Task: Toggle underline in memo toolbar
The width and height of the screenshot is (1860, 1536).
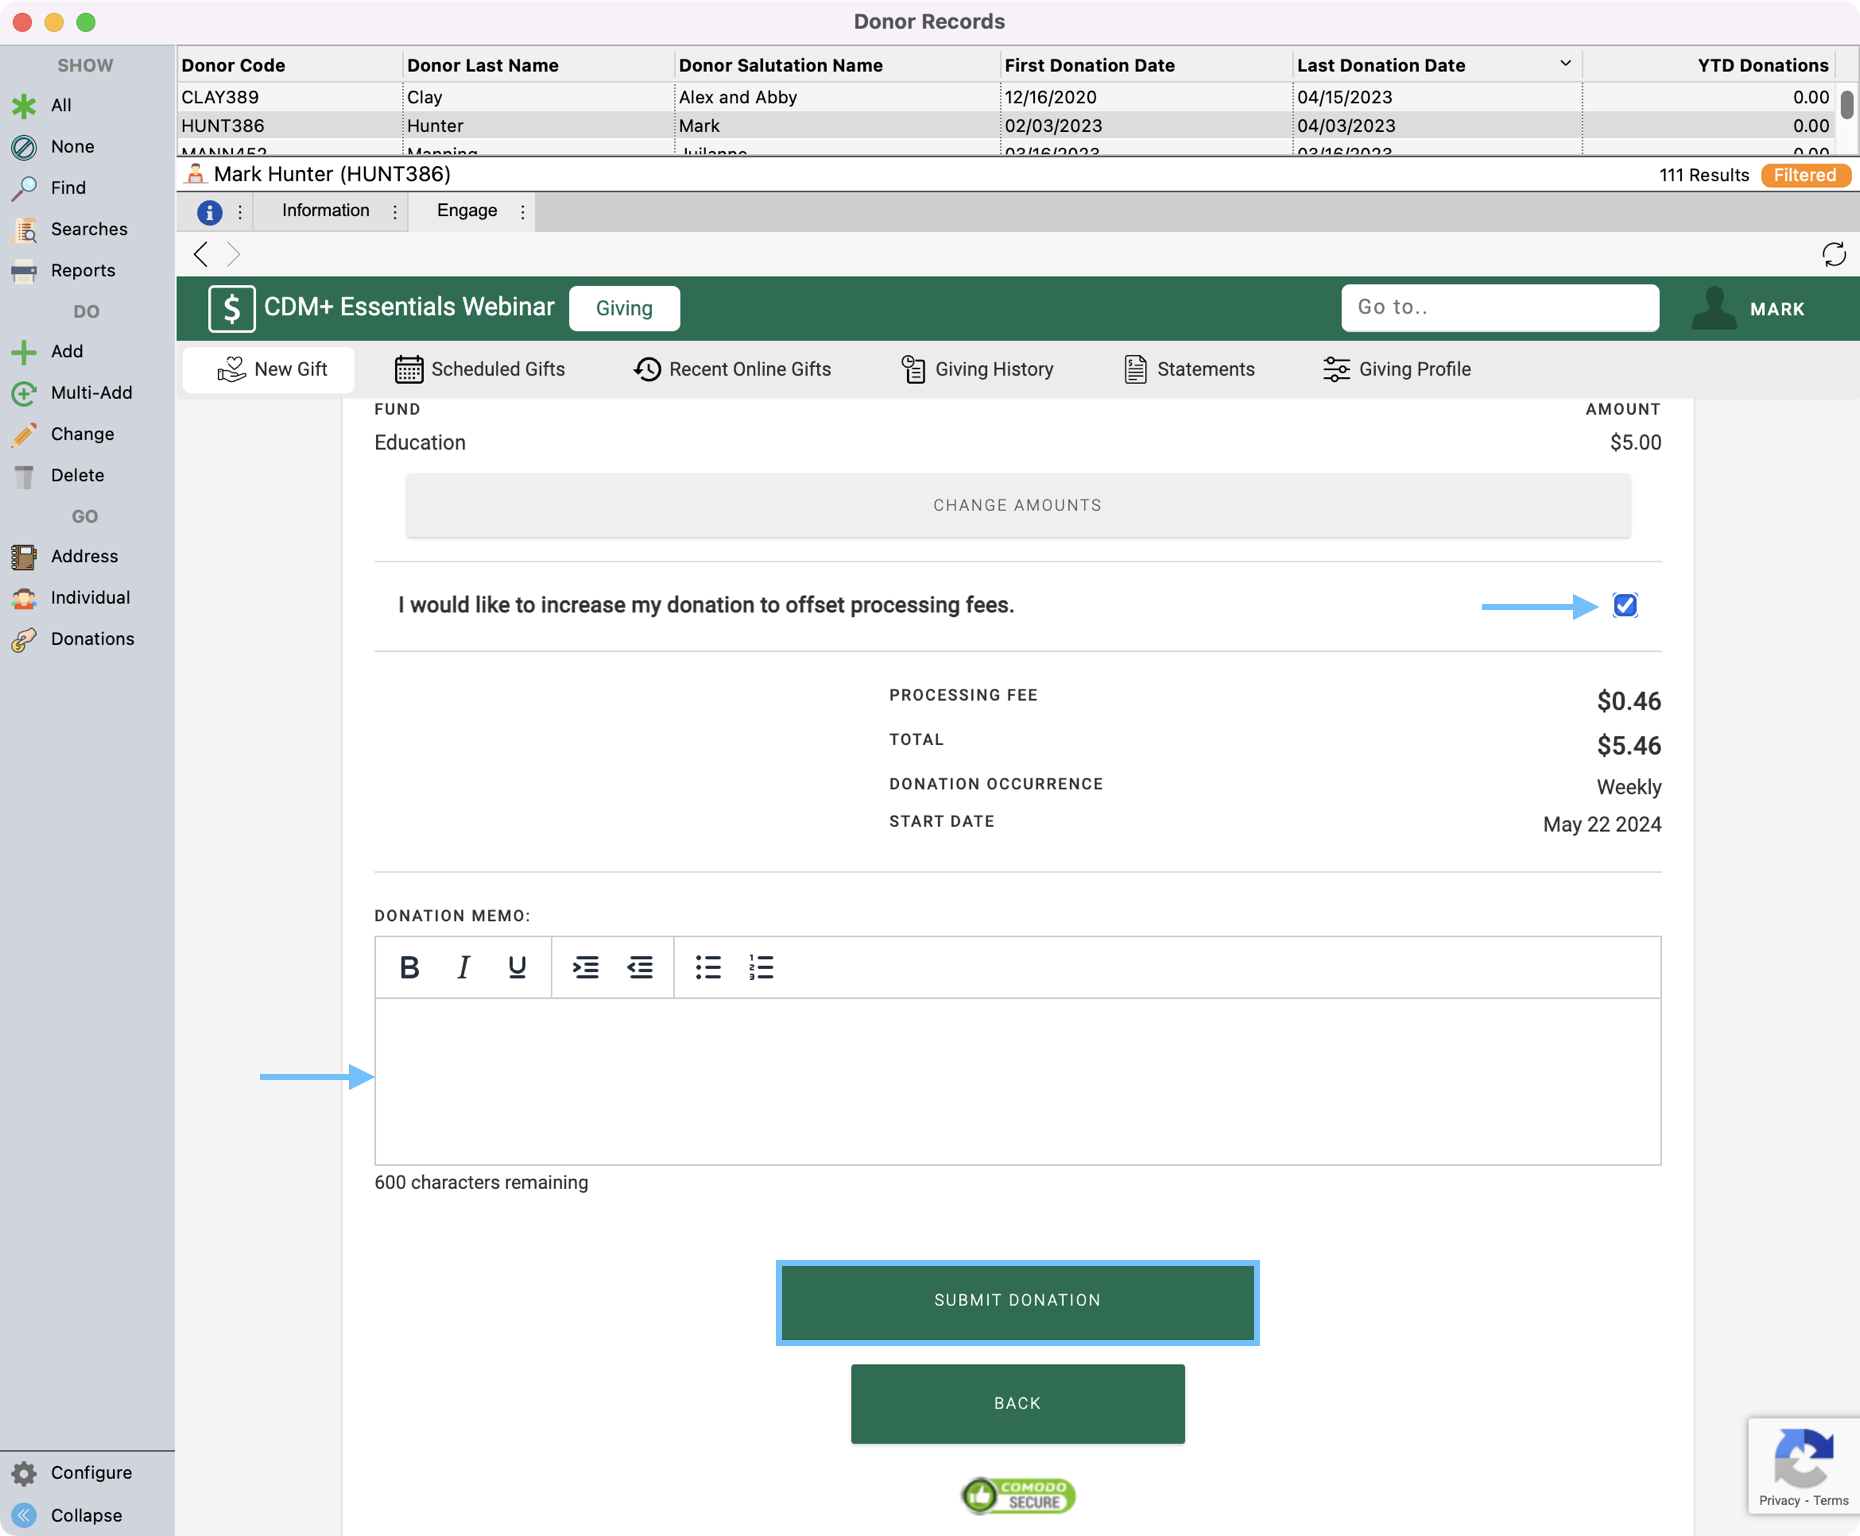Action: (517, 967)
